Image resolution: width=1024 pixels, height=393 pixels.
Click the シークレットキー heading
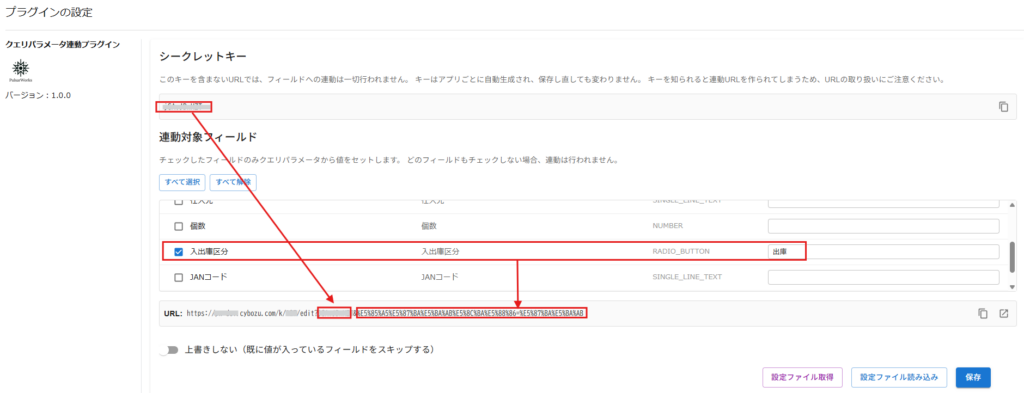202,58
